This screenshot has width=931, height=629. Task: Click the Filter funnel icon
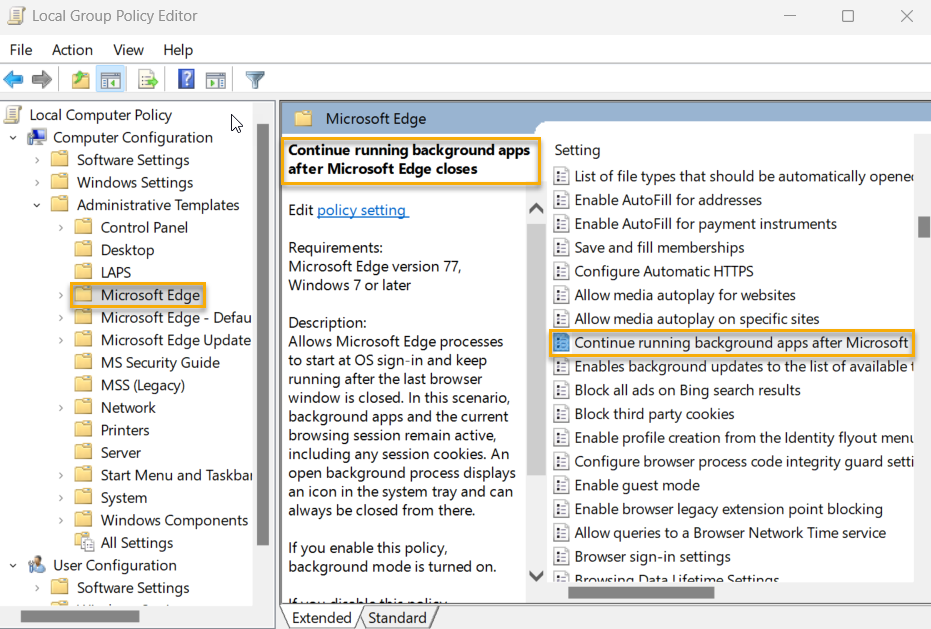(255, 80)
